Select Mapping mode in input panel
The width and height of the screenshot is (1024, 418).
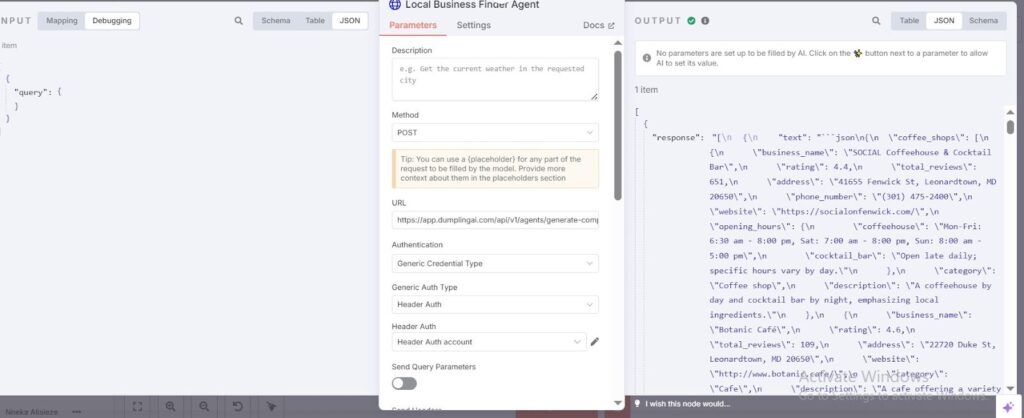pyautogui.click(x=61, y=21)
